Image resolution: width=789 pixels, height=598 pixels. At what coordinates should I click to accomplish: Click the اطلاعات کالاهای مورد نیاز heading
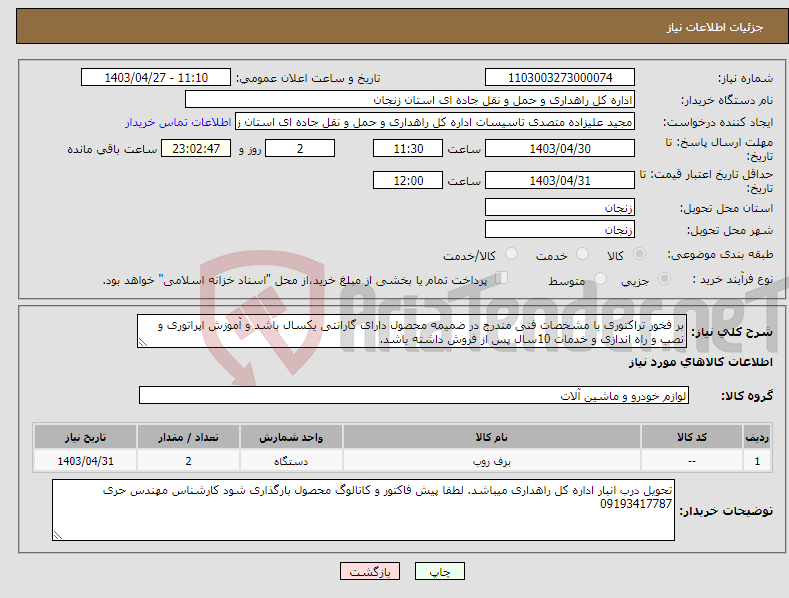700,362
